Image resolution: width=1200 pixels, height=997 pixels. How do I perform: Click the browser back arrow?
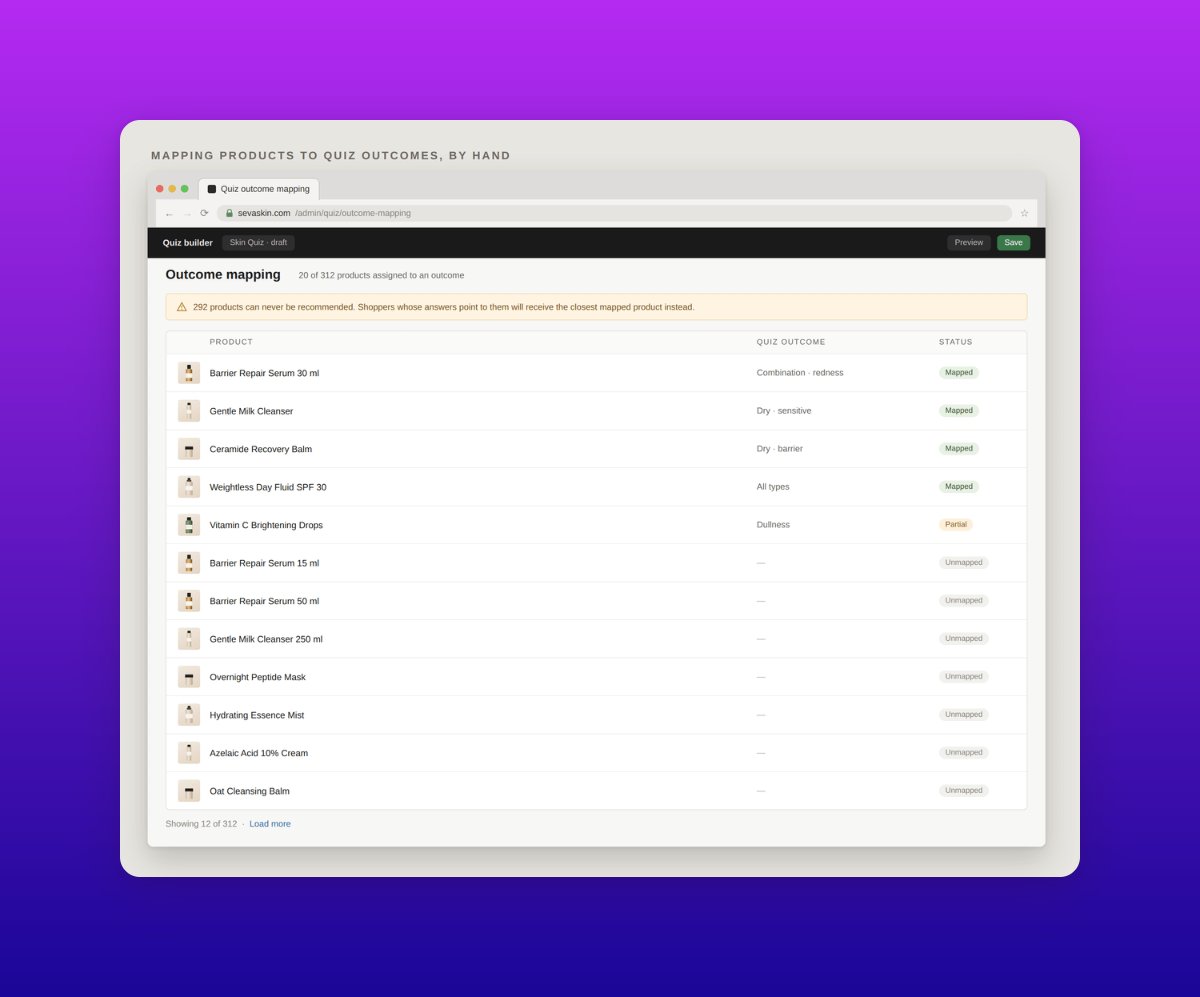169,213
